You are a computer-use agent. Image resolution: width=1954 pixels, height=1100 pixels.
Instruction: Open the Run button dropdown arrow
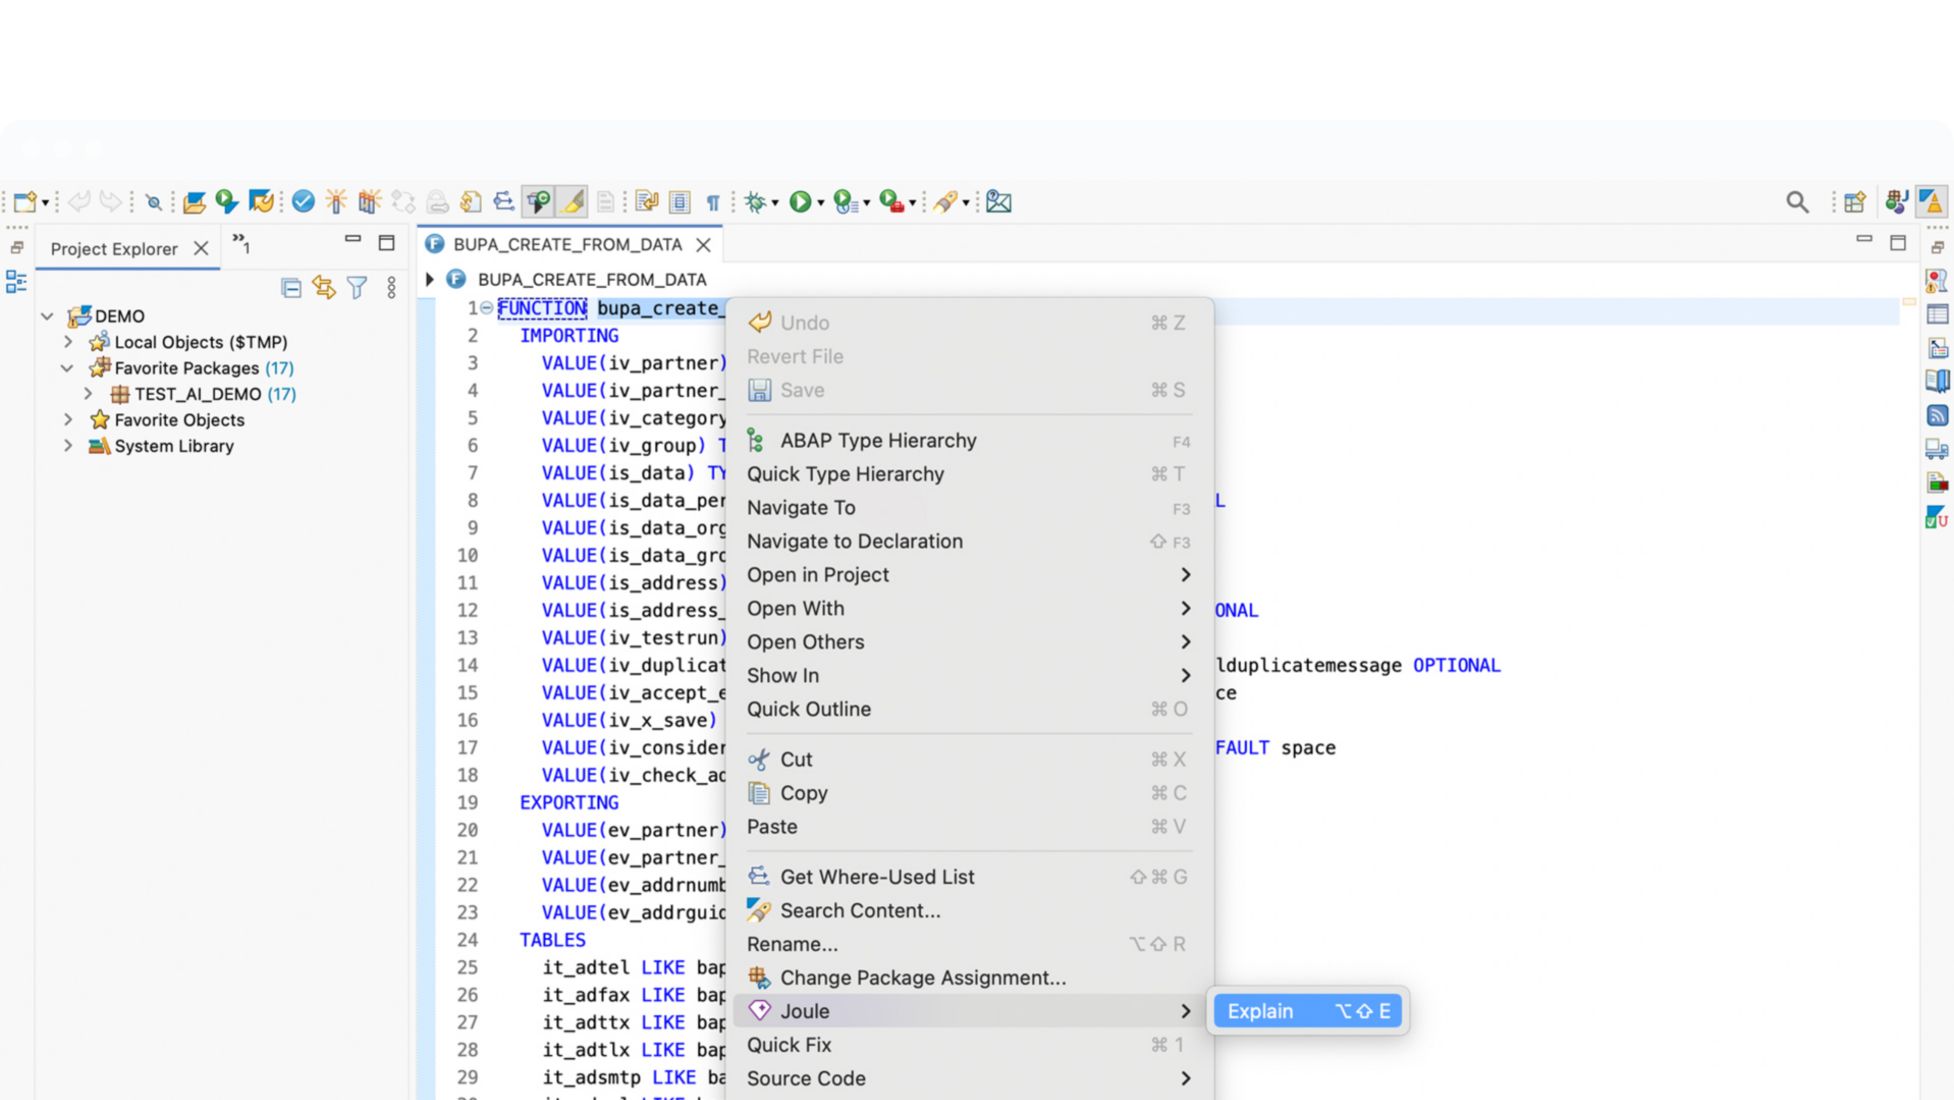tap(821, 203)
